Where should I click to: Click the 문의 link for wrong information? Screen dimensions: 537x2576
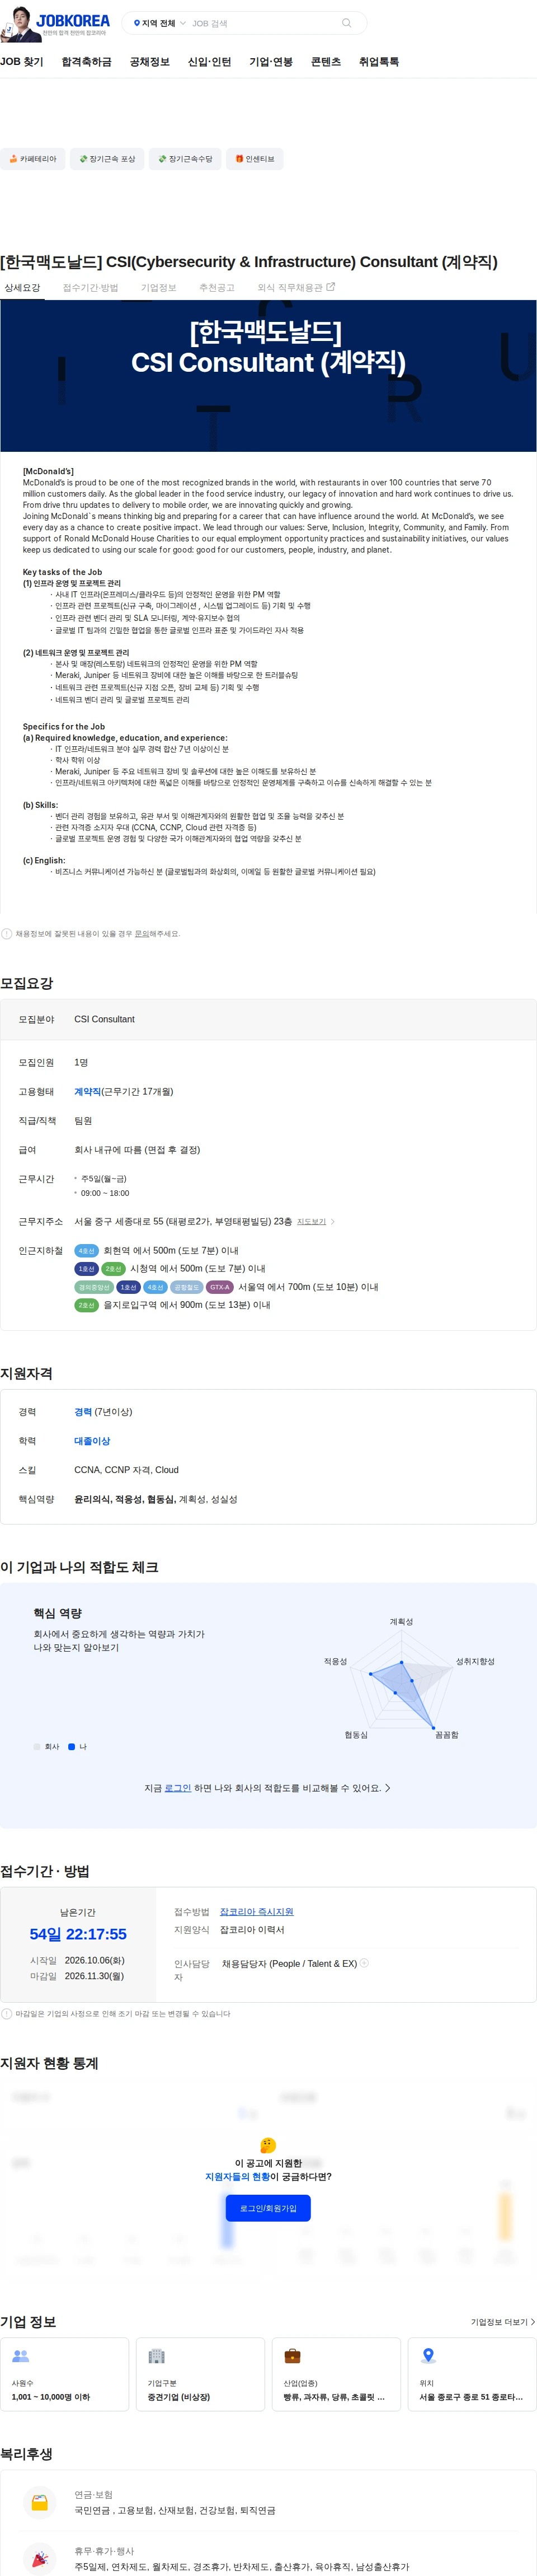[142, 933]
